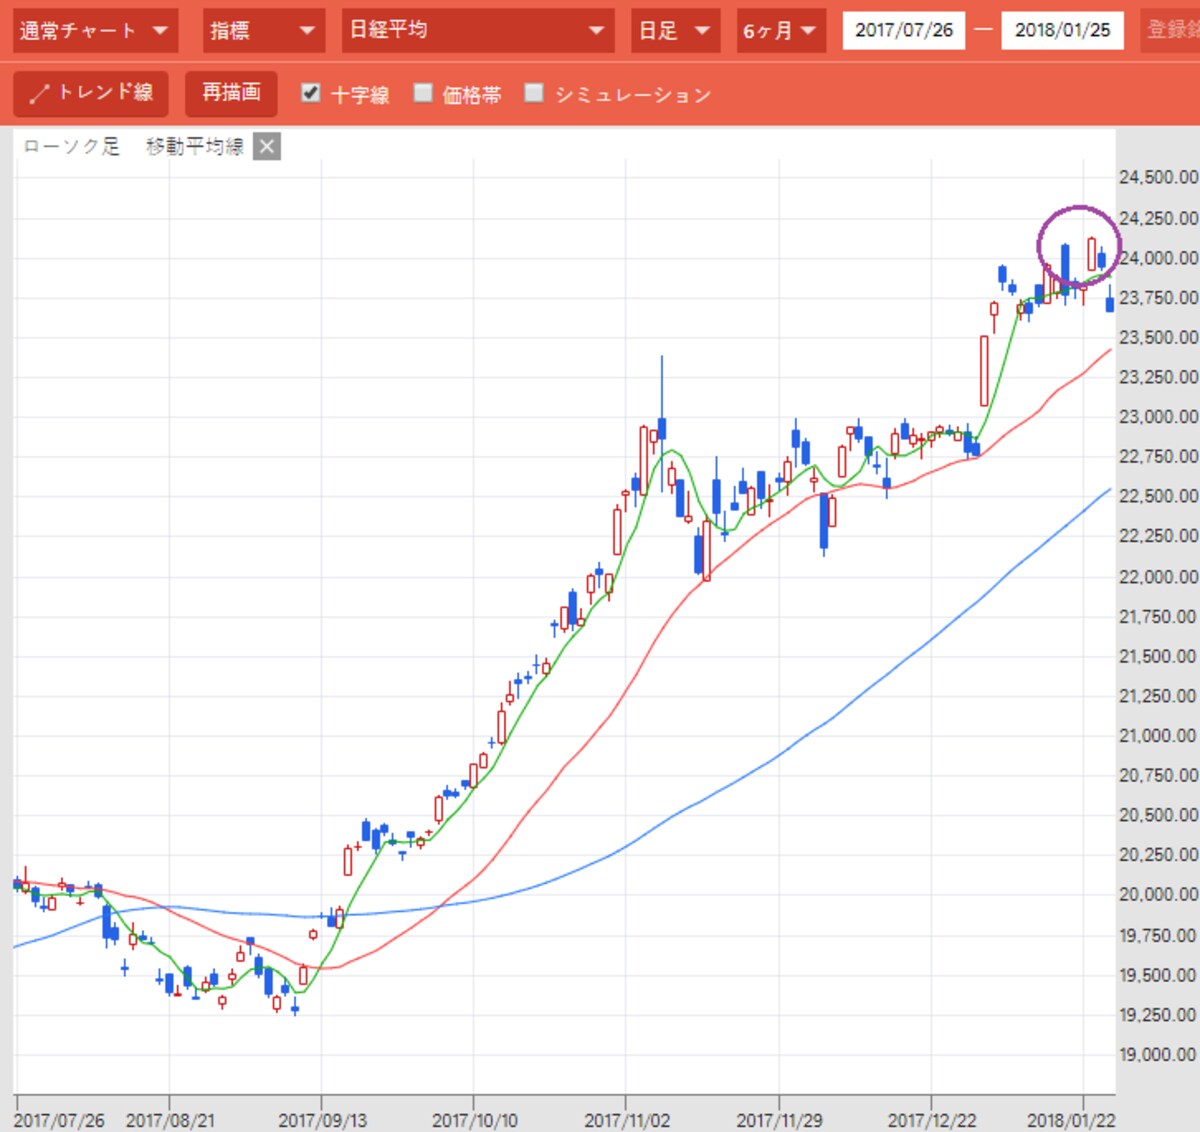Enable the 価格帯 checkbox
The height and width of the screenshot is (1132, 1200).
(x=423, y=93)
